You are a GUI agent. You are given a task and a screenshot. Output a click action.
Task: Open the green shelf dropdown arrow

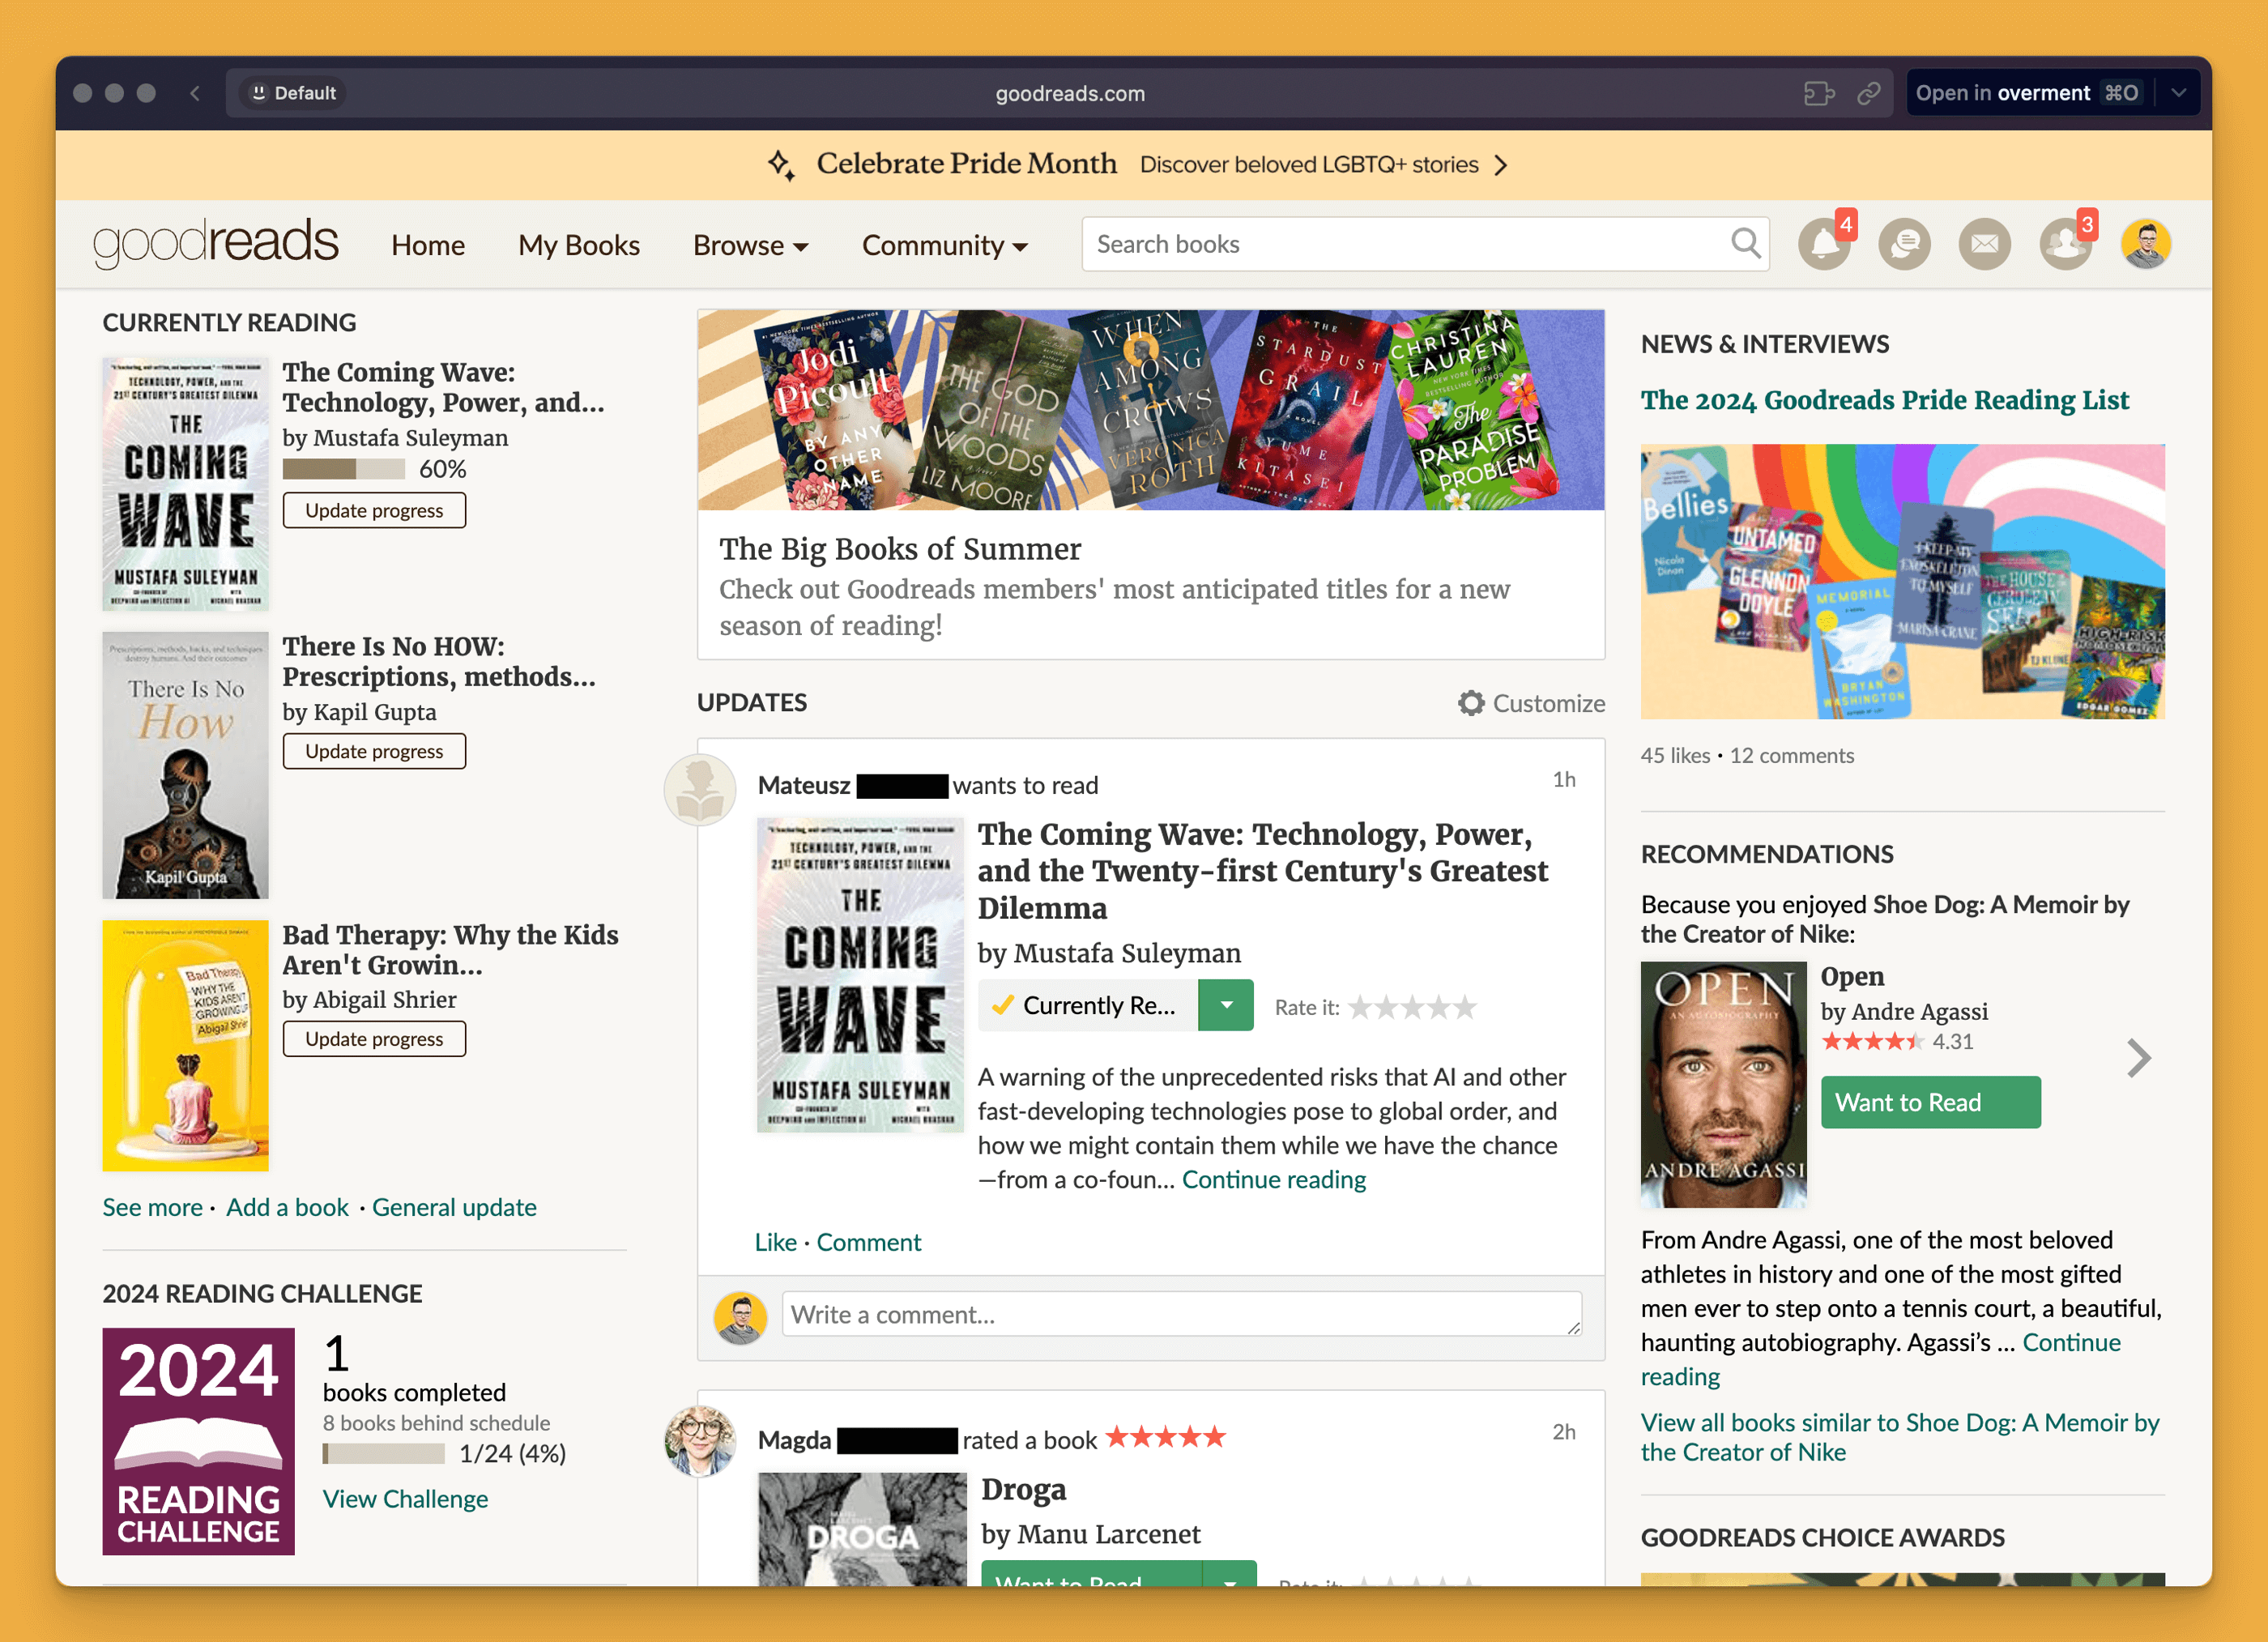(1226, 1005)
